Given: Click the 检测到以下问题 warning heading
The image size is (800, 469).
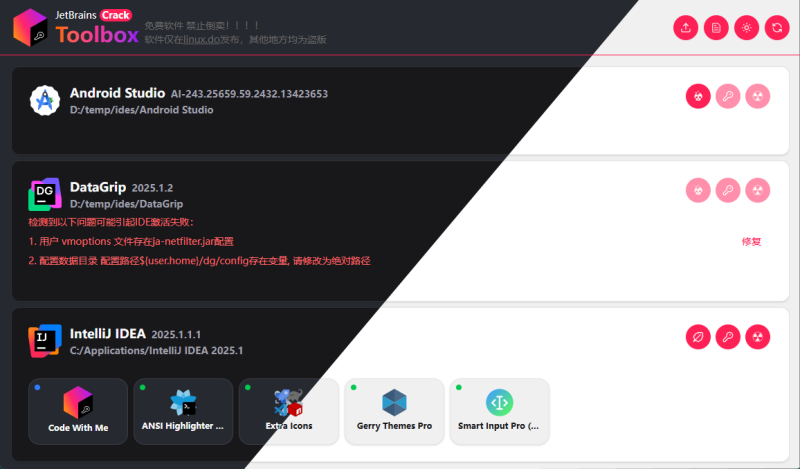Looking at the screenshot, I should coord(111,222).
